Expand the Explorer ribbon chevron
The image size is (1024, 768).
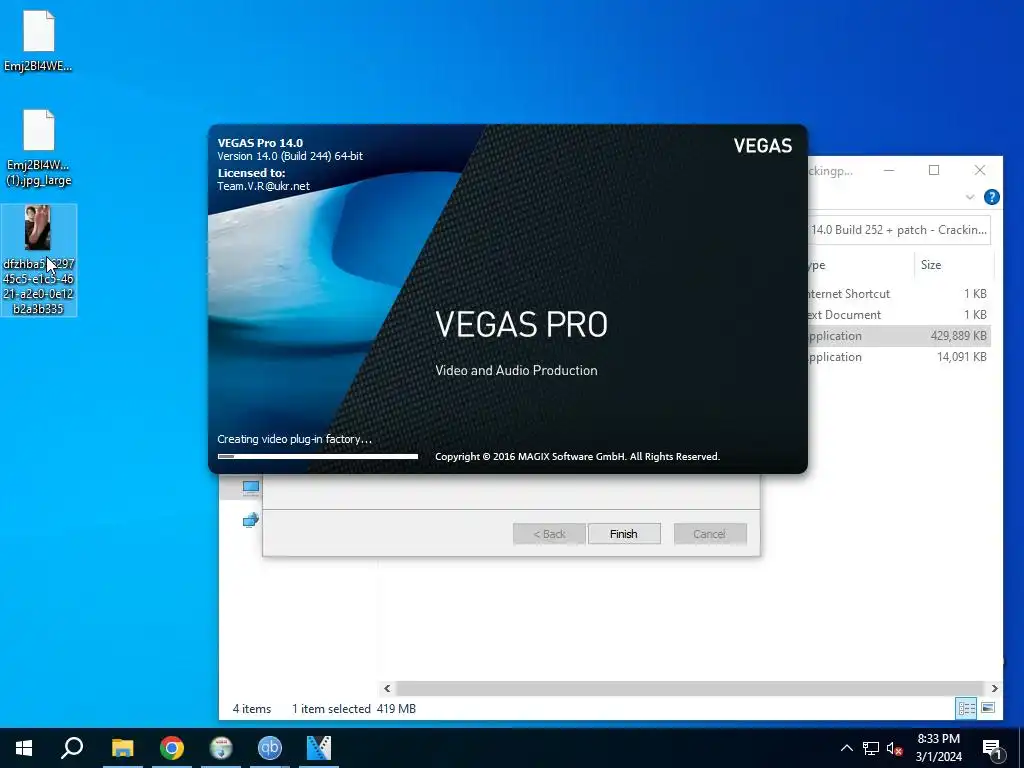pyautogui.click(x=970, y=197)
